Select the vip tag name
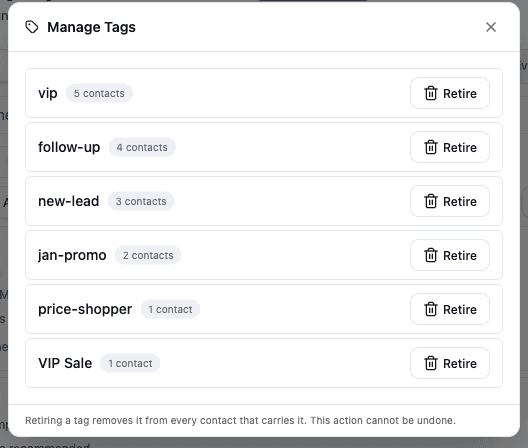Viewport: 528px width, 448px height. (x=47, y=93)
